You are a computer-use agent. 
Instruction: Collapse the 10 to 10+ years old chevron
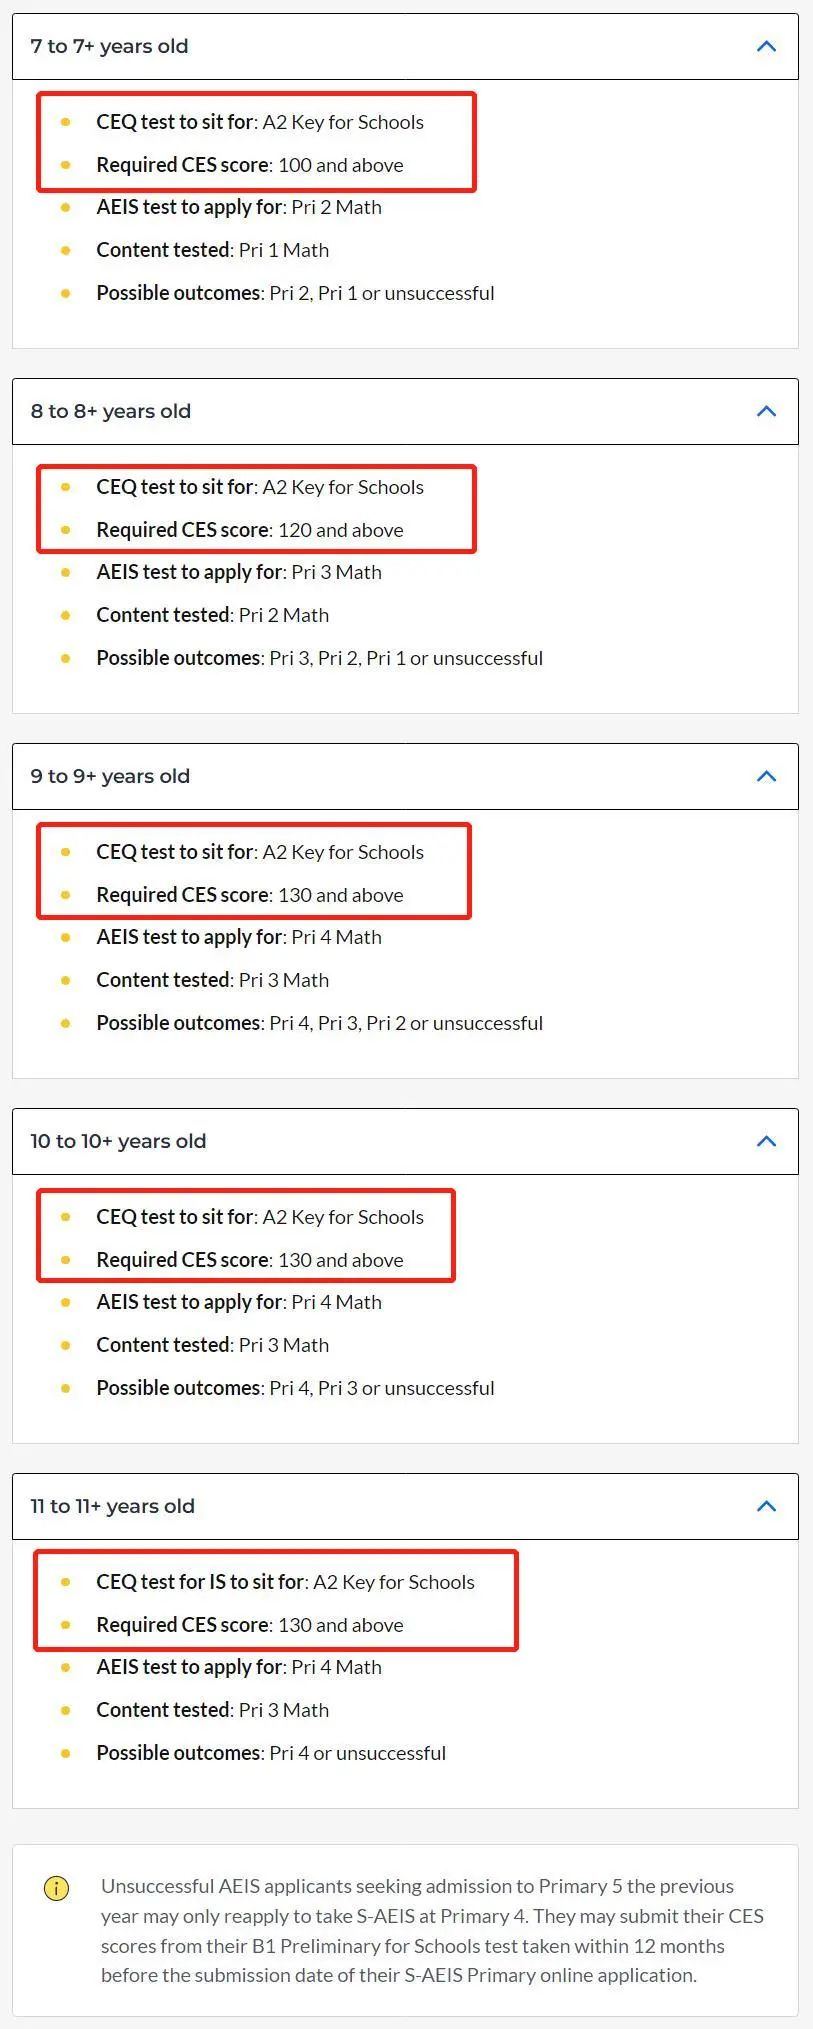tap(766, 1141)
